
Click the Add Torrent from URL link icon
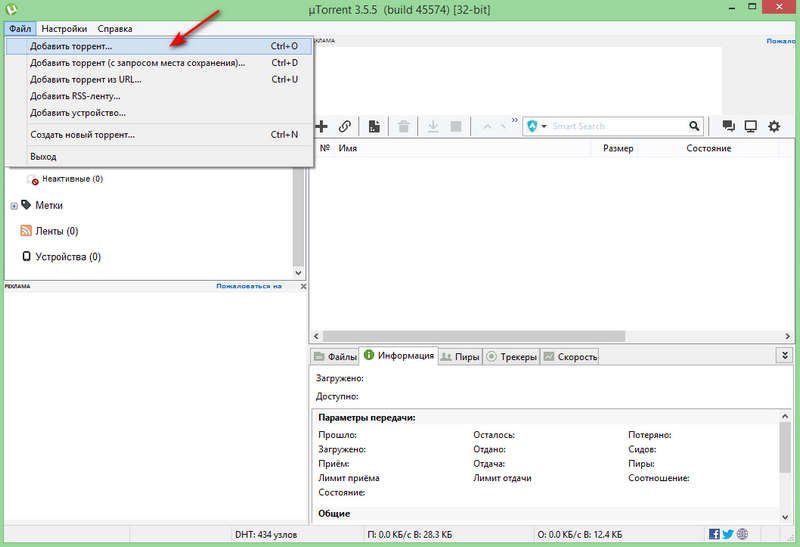point(345,127)
